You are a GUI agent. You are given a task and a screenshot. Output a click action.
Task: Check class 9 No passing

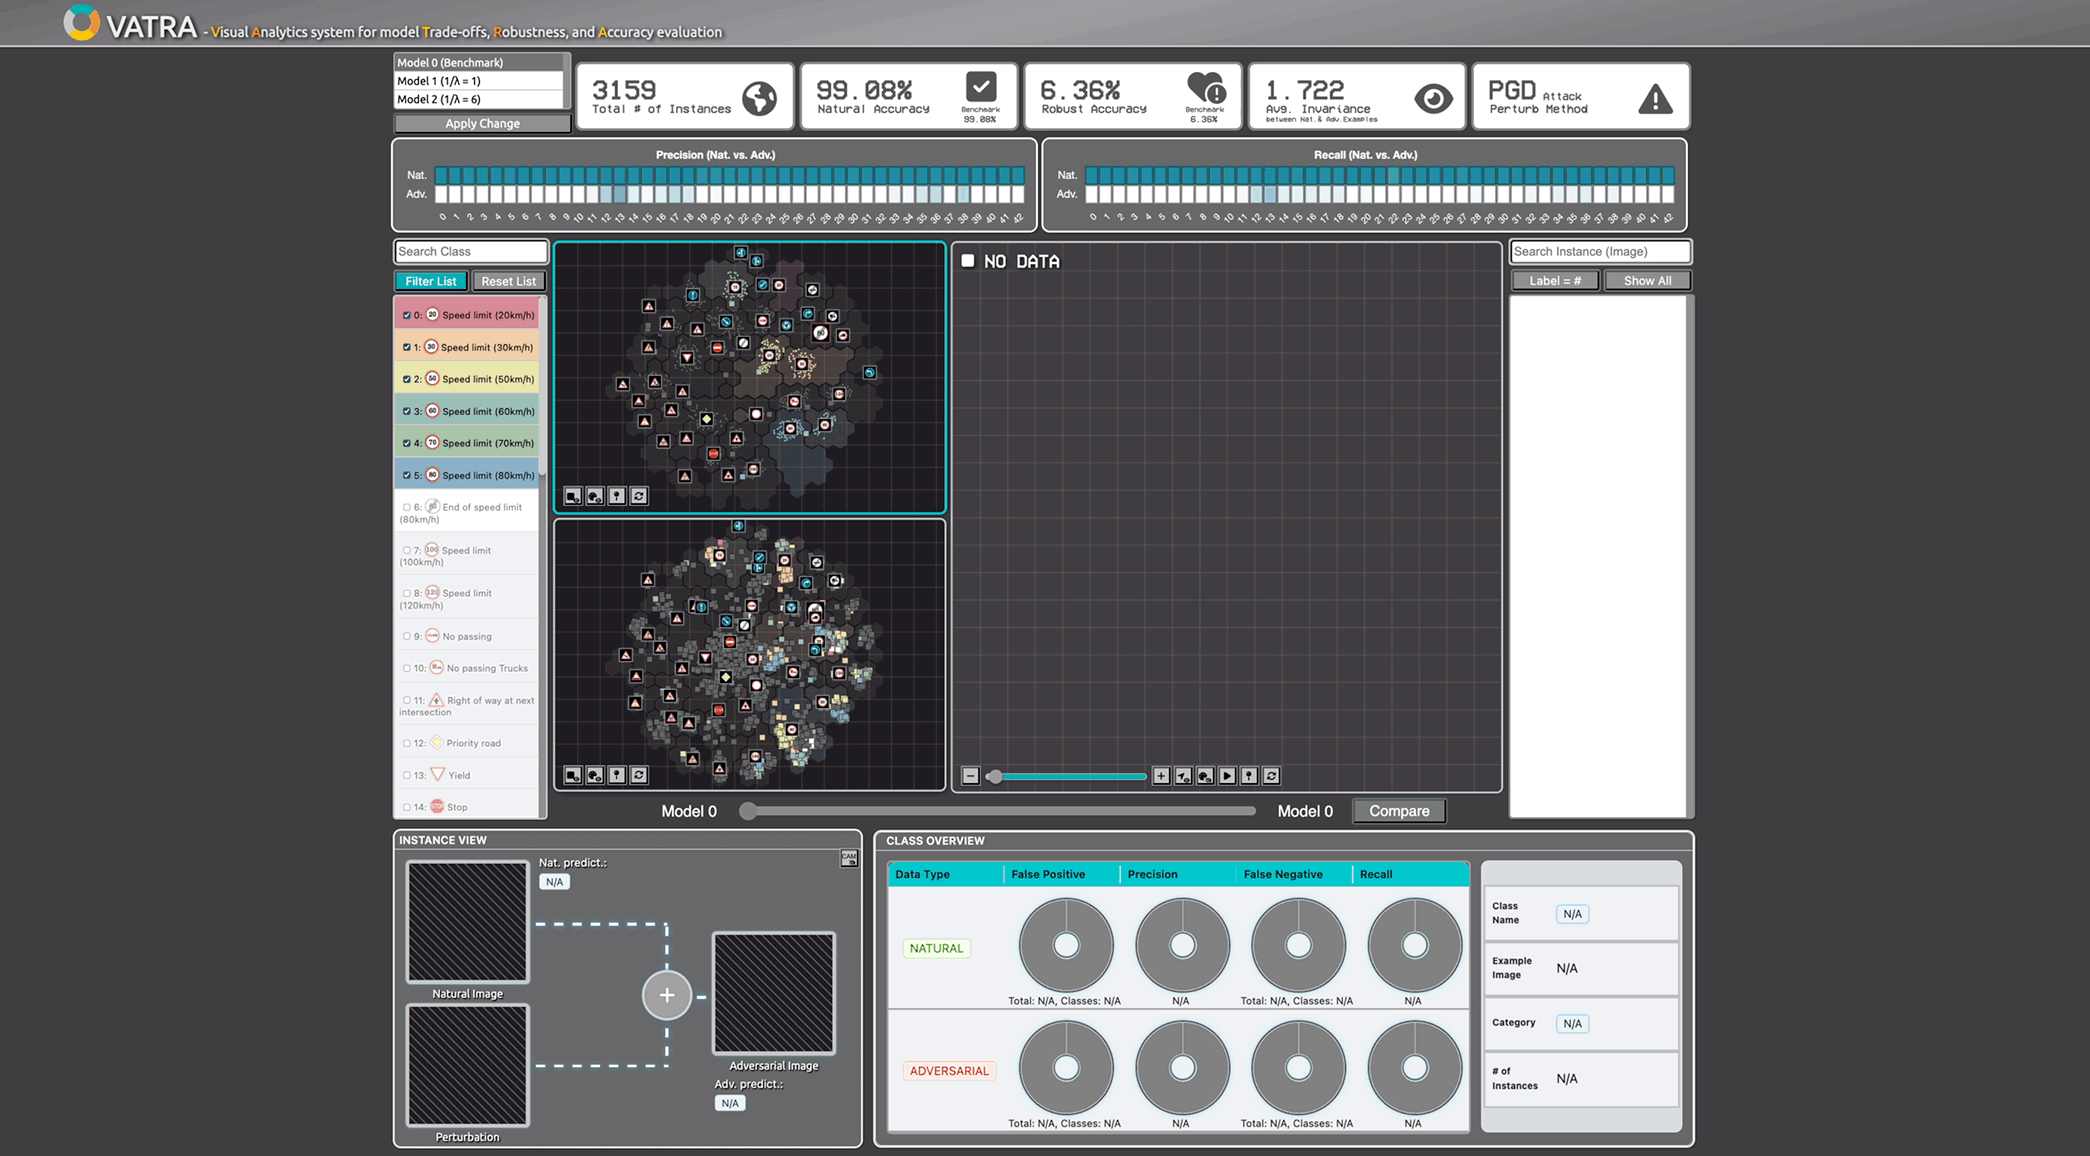(406, 637)
